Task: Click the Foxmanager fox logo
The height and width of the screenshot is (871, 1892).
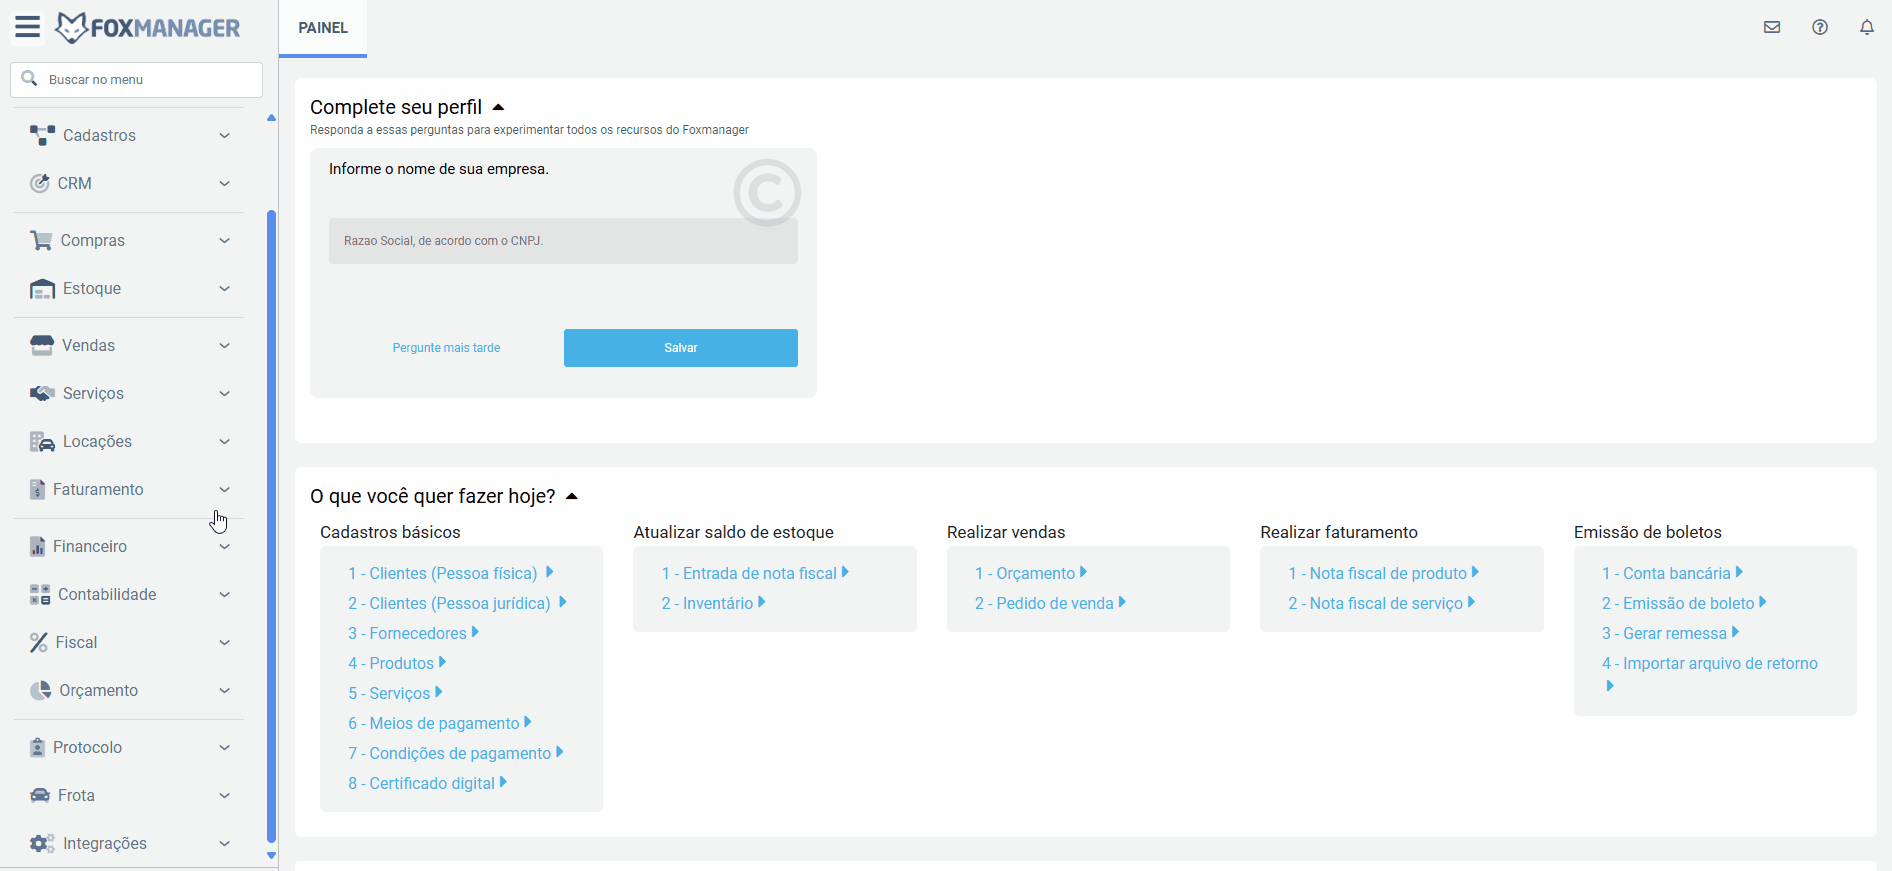Action: tap(72, 28)
